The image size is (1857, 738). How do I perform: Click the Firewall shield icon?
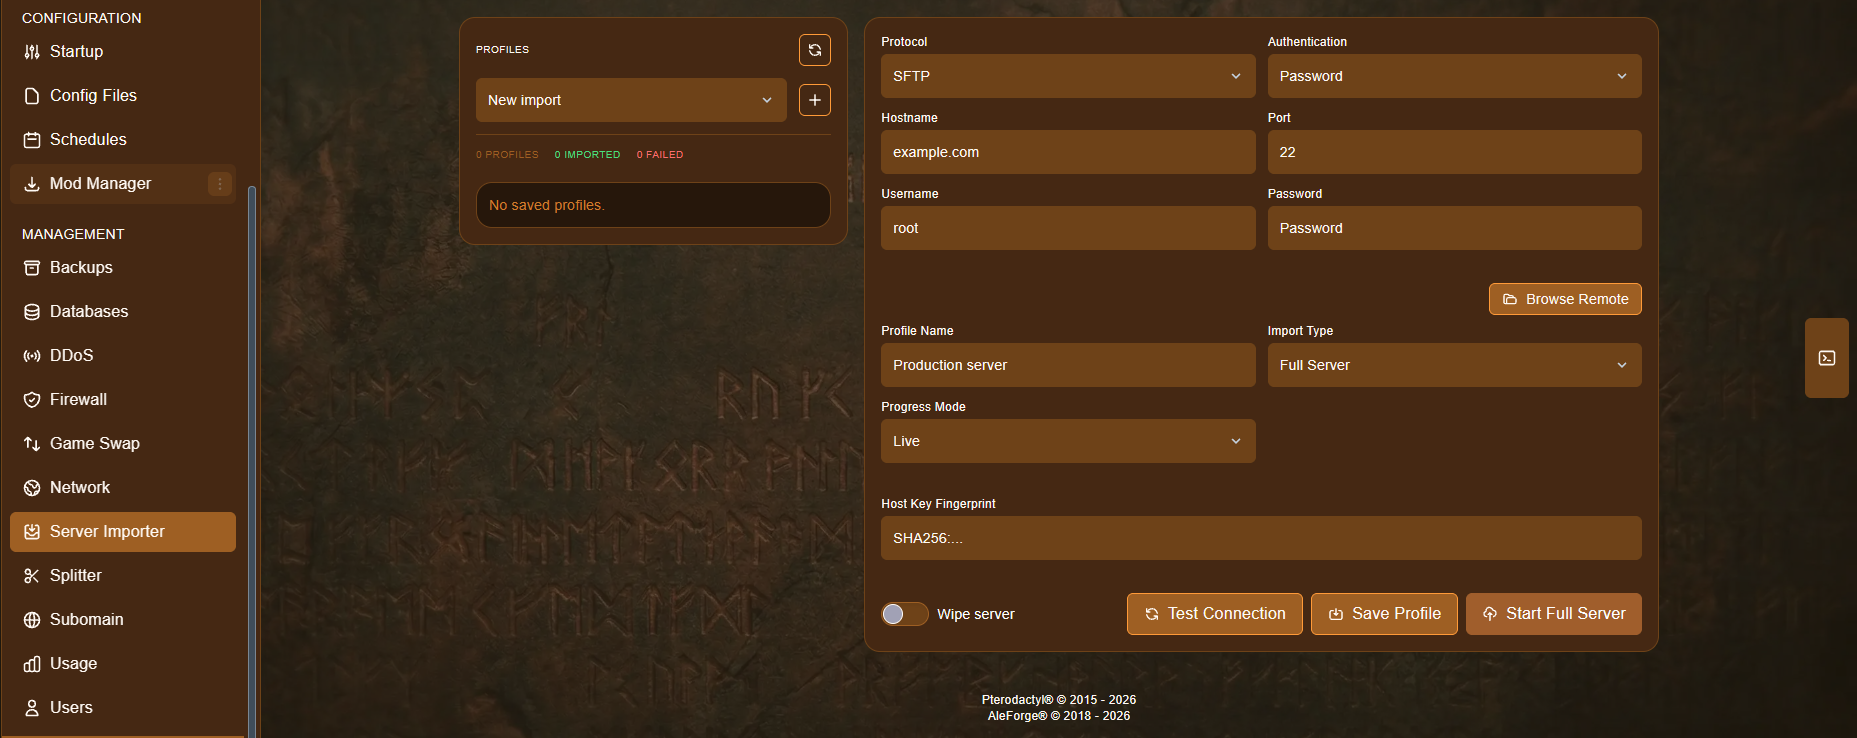pos(32,400)
